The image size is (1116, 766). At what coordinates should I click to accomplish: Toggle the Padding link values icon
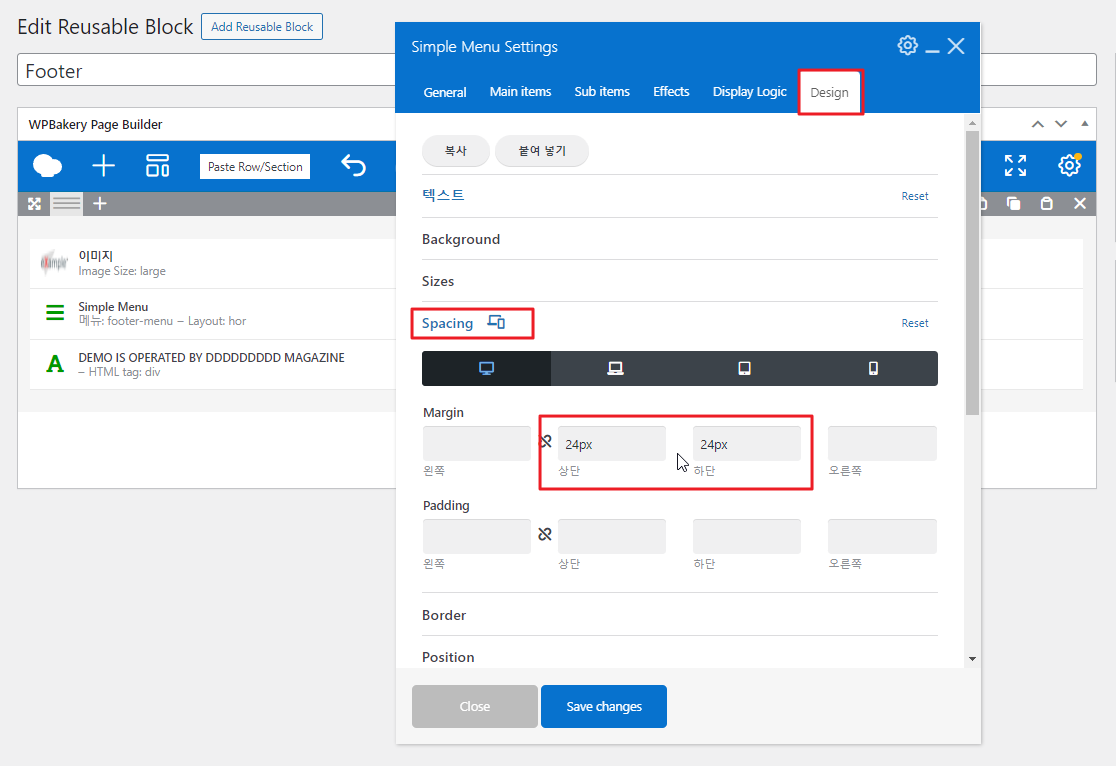[x=544, y=534]
